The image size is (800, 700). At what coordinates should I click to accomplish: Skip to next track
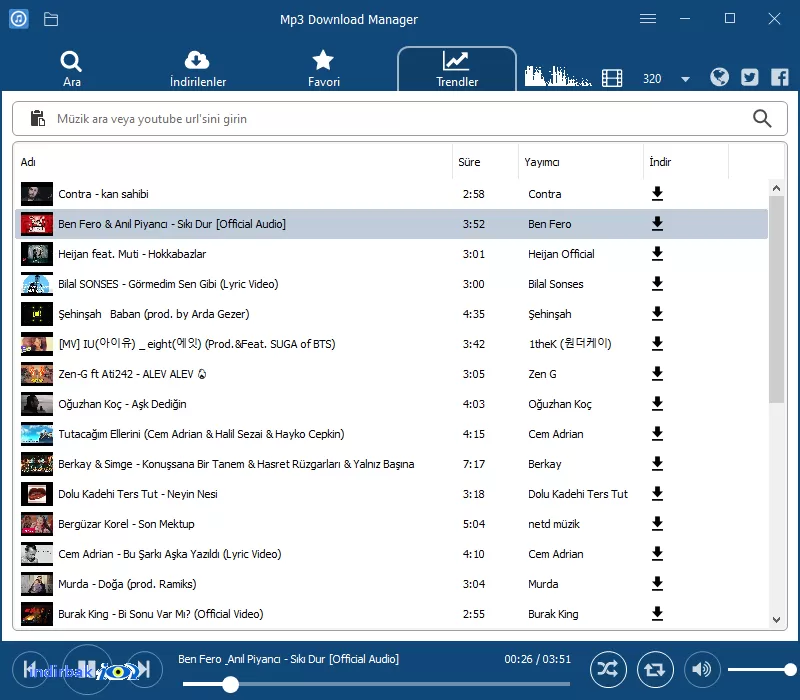point(144,669)
